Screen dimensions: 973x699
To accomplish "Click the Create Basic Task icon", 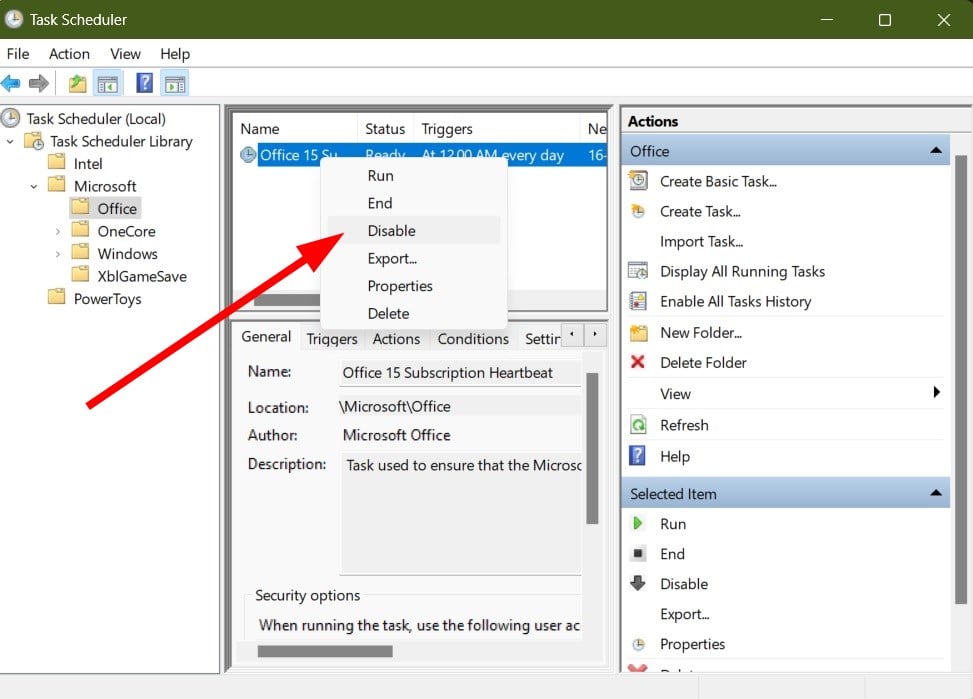I will pyautogui.click(x=638, y=181).
